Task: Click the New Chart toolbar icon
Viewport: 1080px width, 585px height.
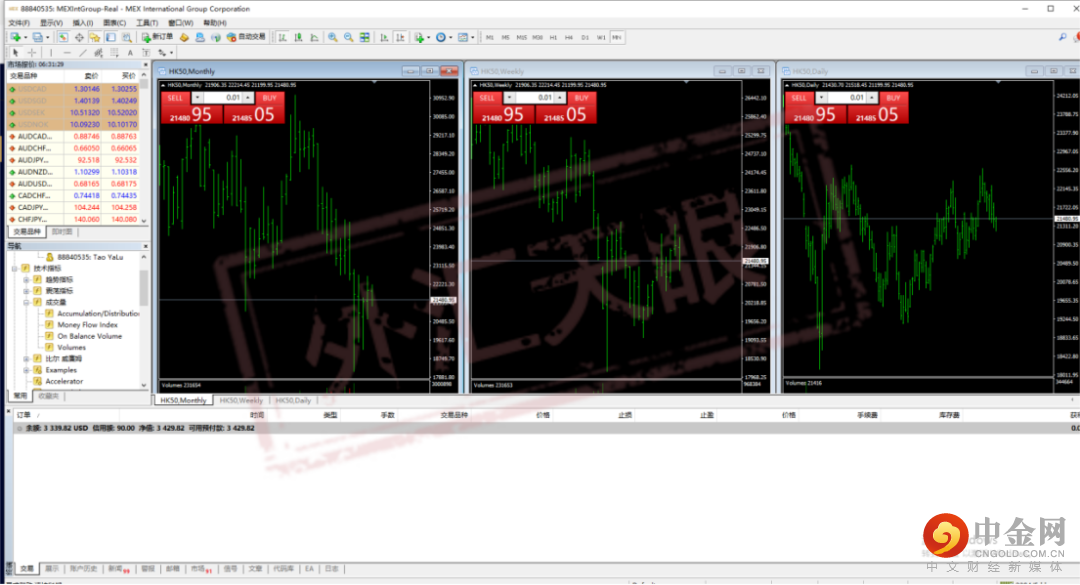Action: click(x=15, y=37)
